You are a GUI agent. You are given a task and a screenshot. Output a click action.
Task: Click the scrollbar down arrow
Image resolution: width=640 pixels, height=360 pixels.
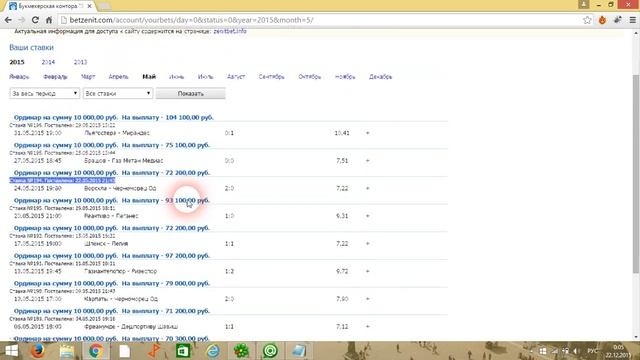636,337
